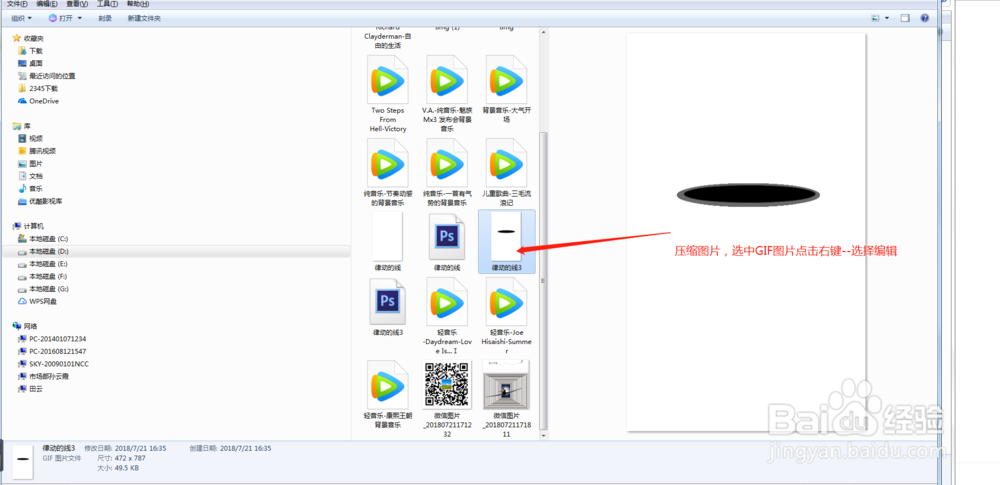Select the 库 libraries node
Screen dimensions: 1000x485
pyautogui.click(x=22, y=126)
